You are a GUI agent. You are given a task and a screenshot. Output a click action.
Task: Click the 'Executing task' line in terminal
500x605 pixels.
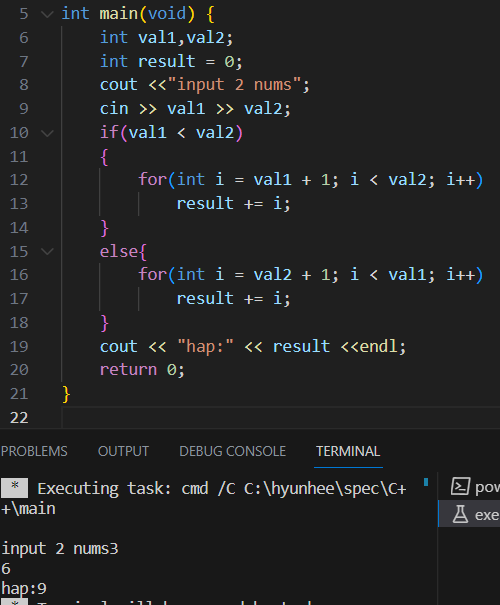[x=221, y=488]
